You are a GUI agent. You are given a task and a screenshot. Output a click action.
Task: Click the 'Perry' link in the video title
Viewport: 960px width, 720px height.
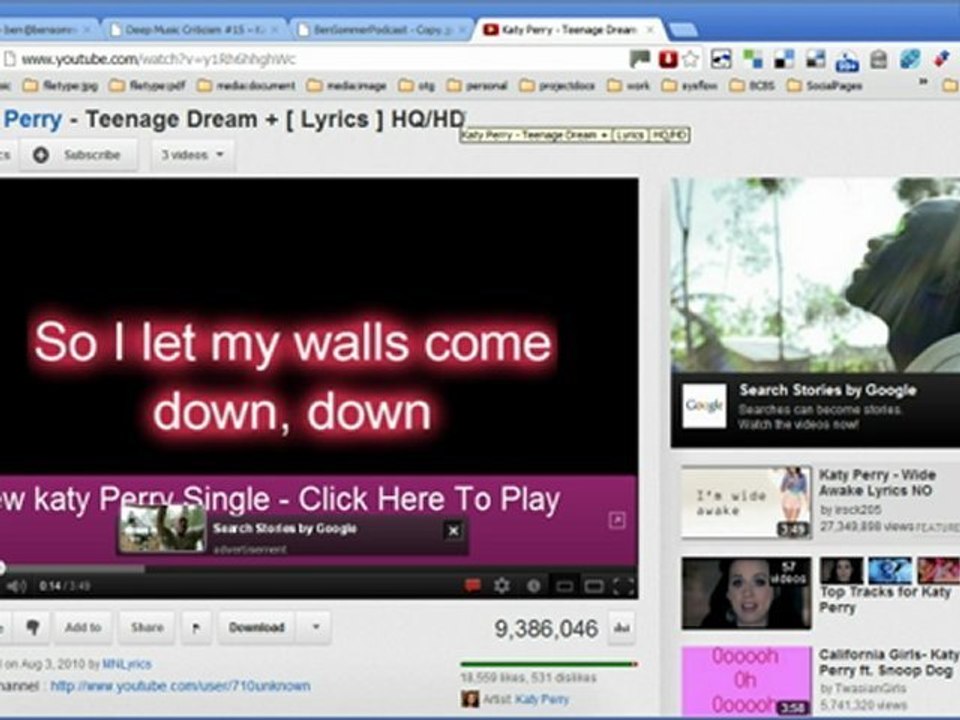click(33, 119)
